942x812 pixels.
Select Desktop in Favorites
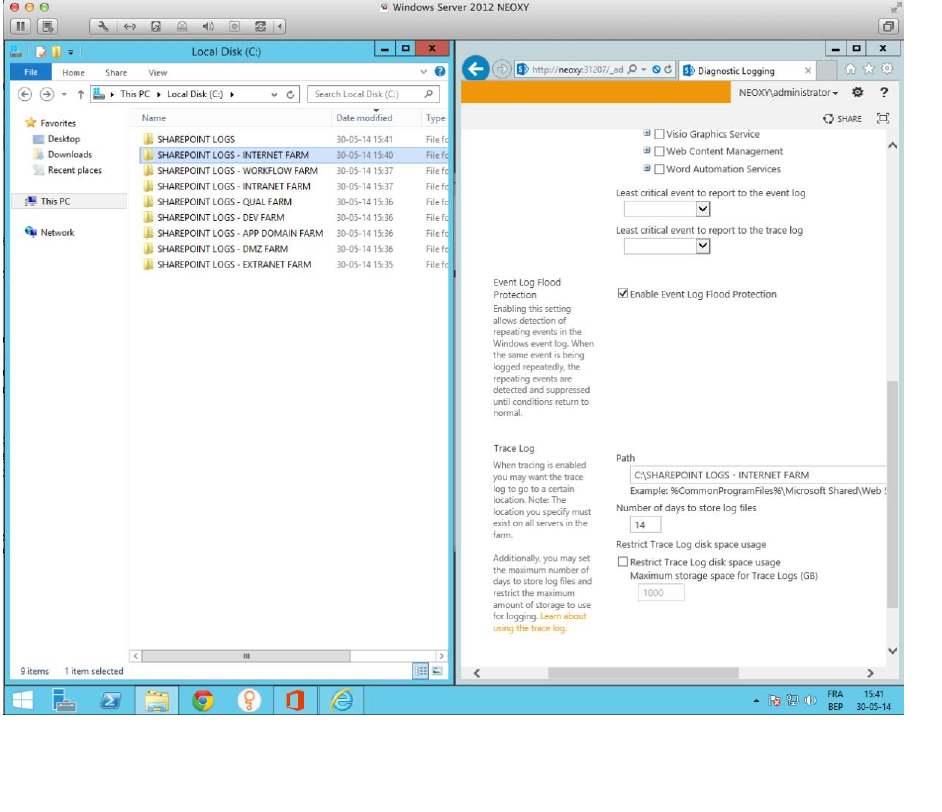coord(64,139)
